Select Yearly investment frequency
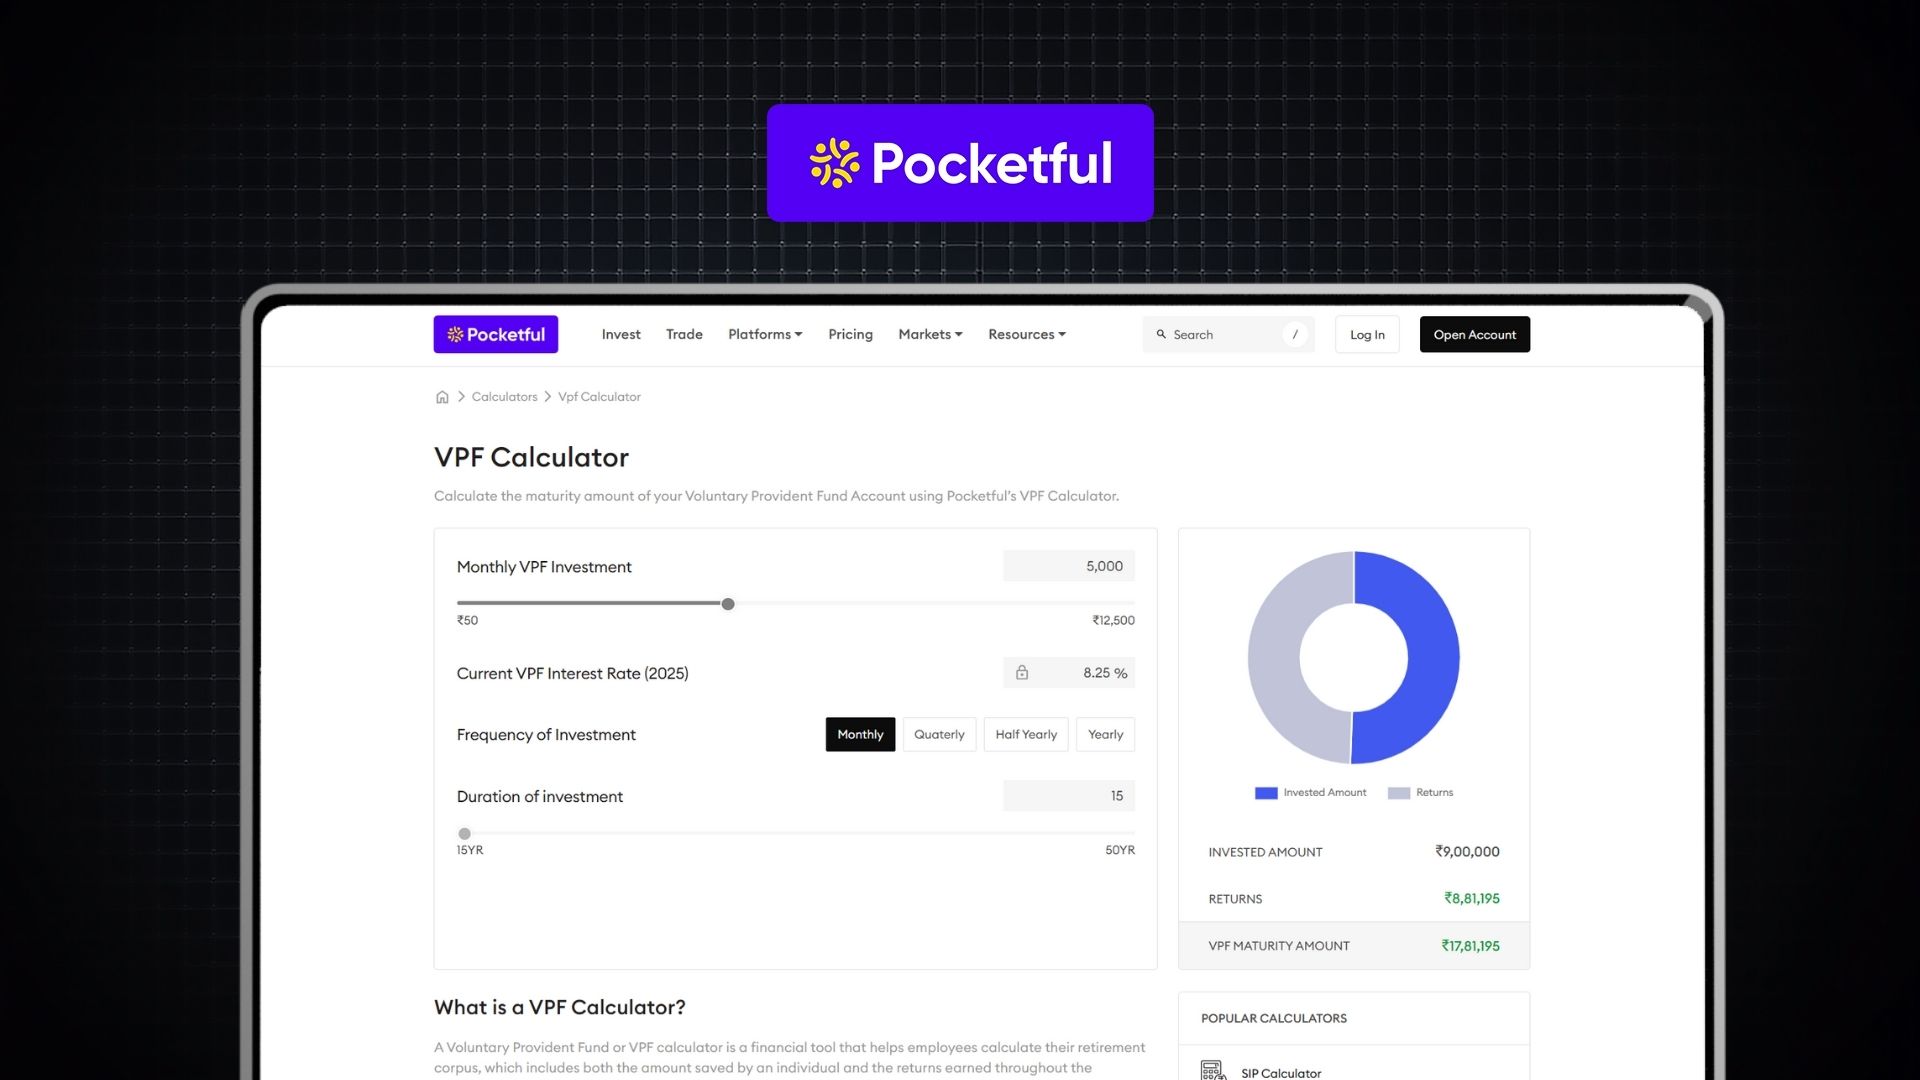The width and height of the screenshot is (1920, 1080). click(x=1105, y=735)
